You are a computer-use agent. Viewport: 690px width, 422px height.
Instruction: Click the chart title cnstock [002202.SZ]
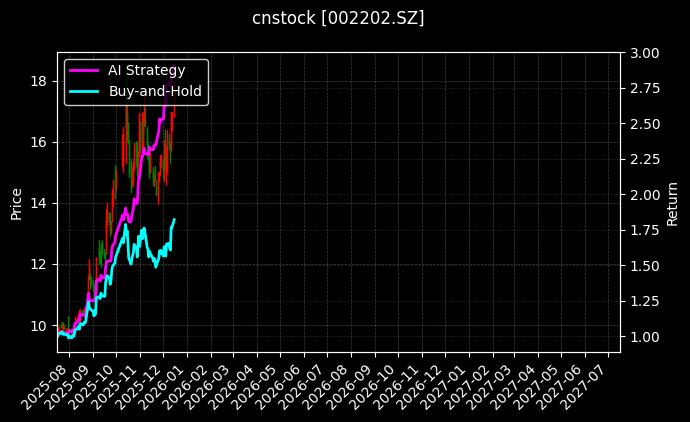[x=345, y=18]
